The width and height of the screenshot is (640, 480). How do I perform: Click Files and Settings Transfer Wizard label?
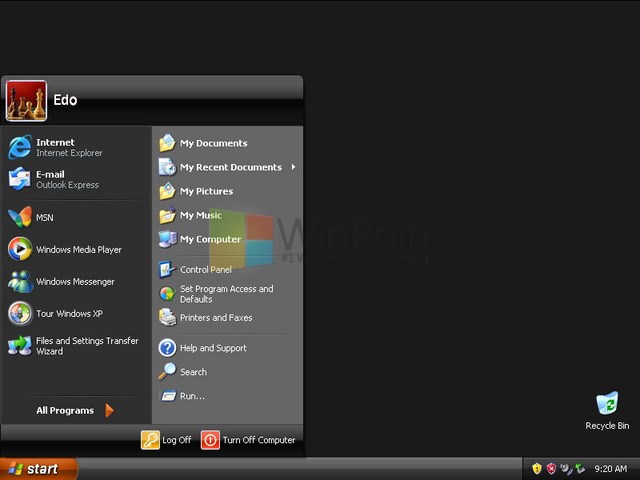coord(87,346)
